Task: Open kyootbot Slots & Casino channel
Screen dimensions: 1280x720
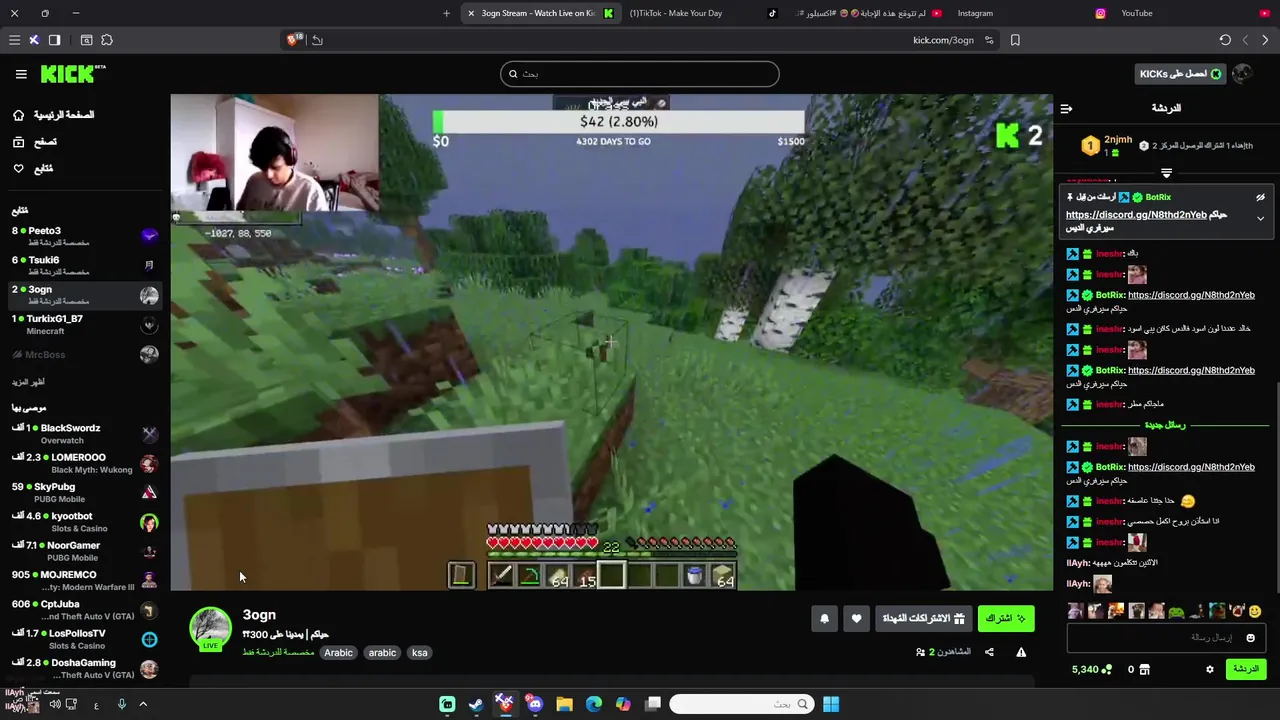Action: [x=84, y=522]
